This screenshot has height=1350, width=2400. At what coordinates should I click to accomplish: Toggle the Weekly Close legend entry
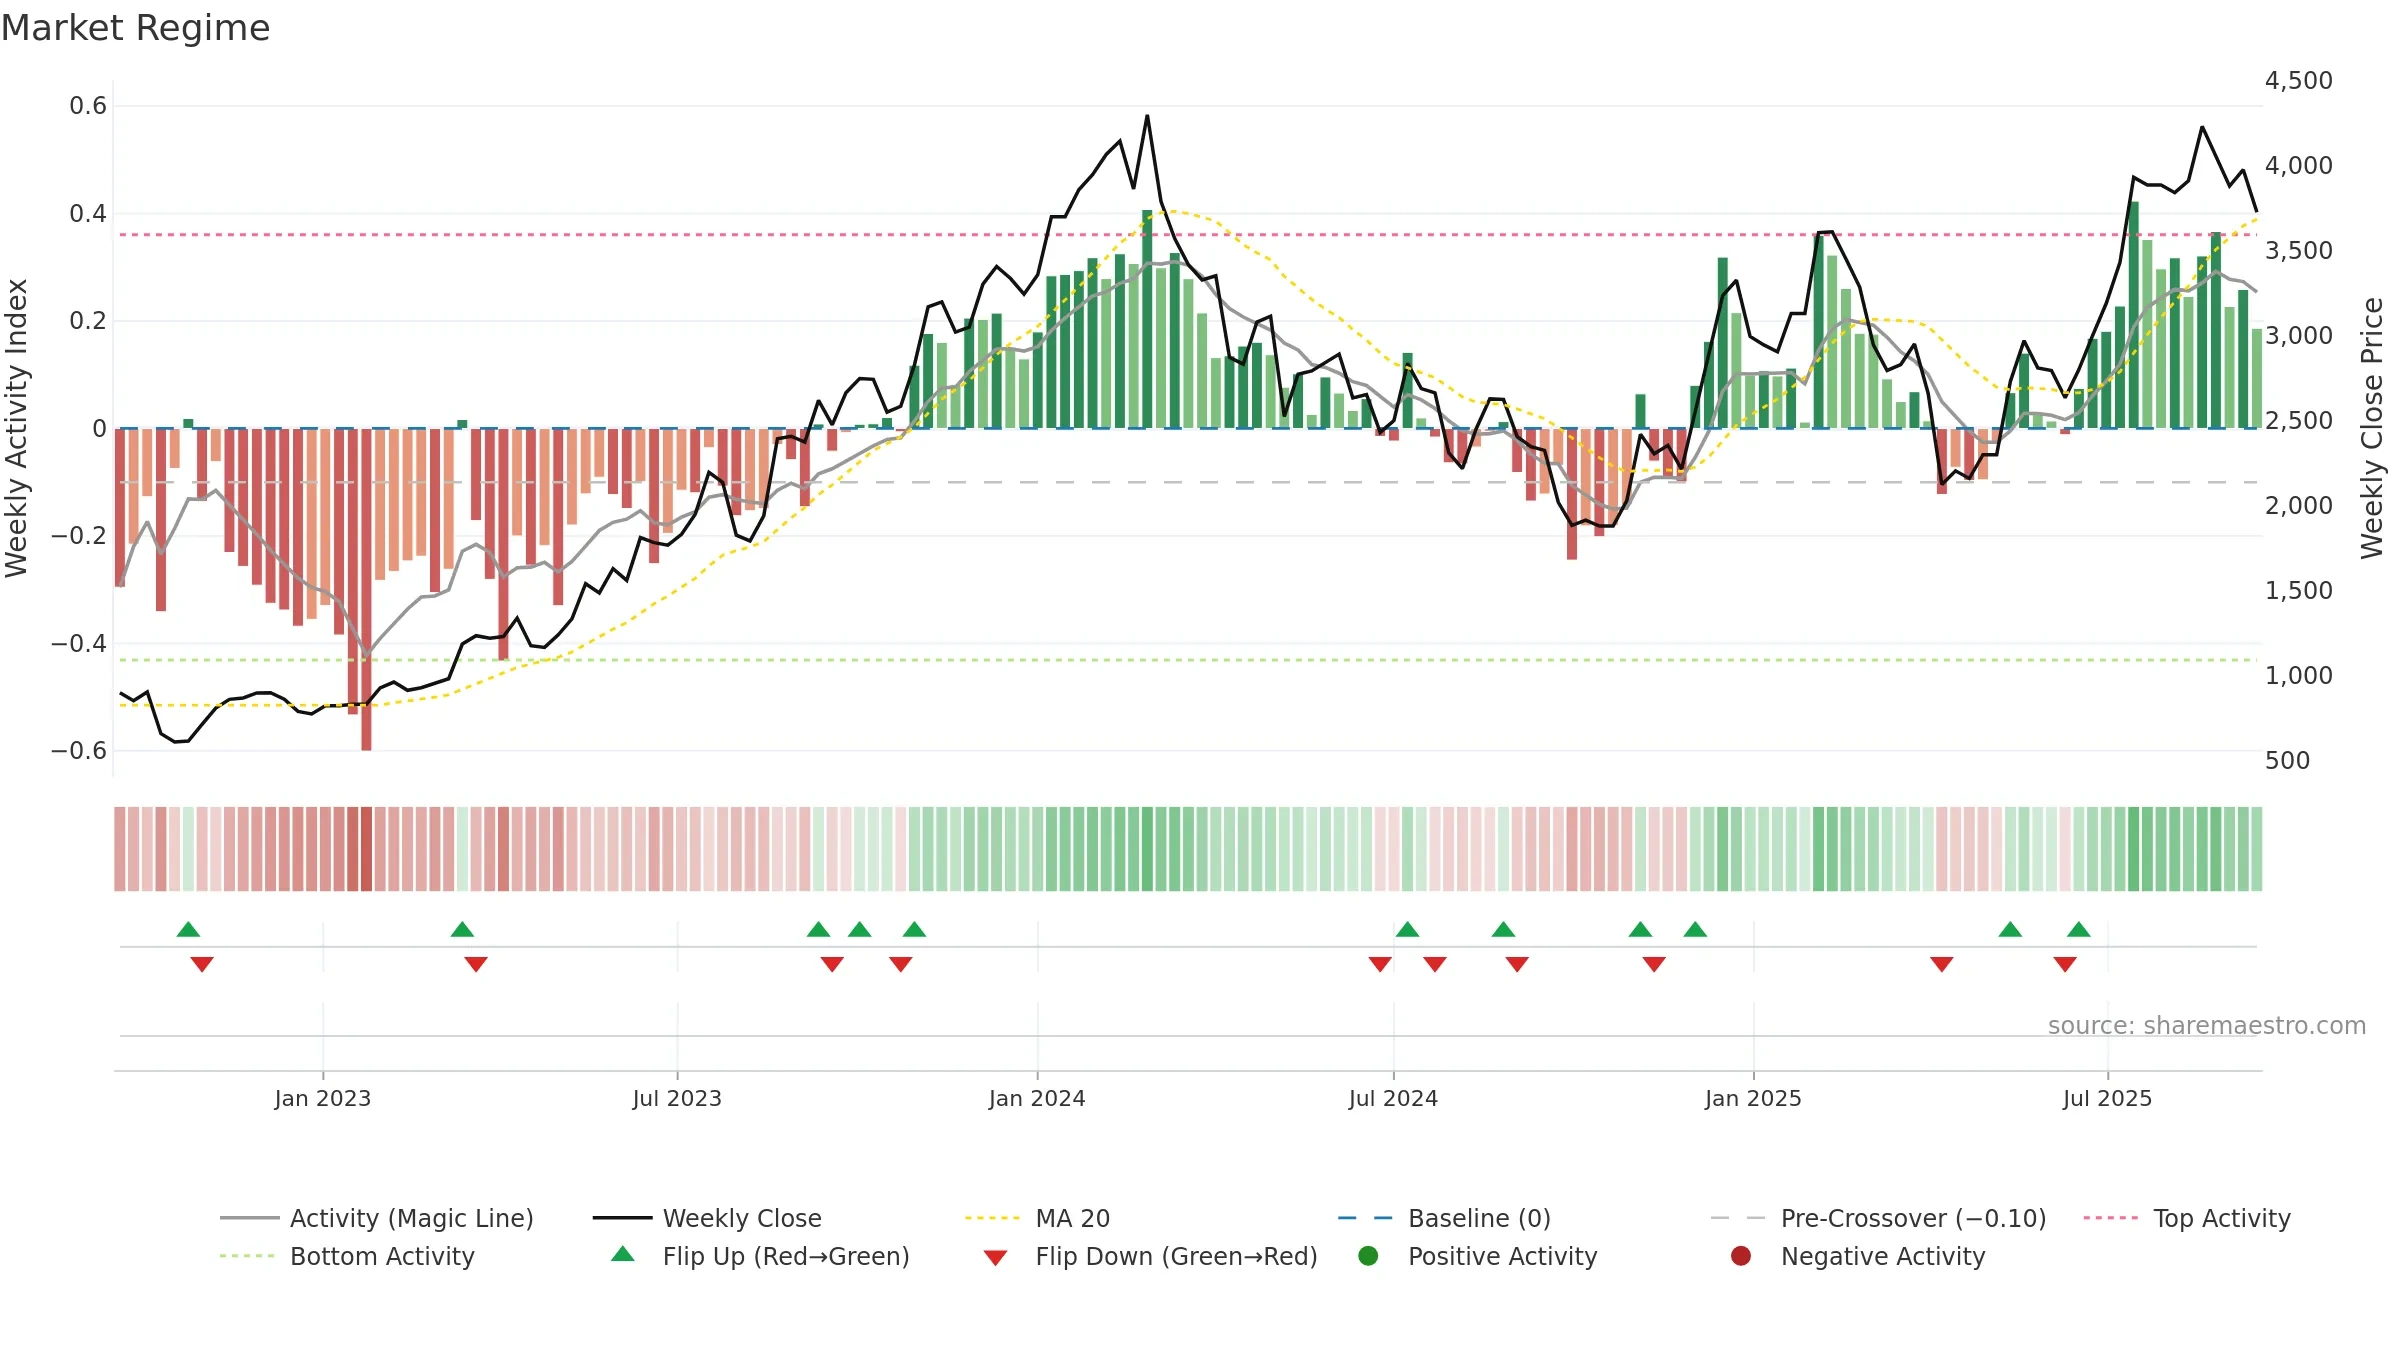707,1218
